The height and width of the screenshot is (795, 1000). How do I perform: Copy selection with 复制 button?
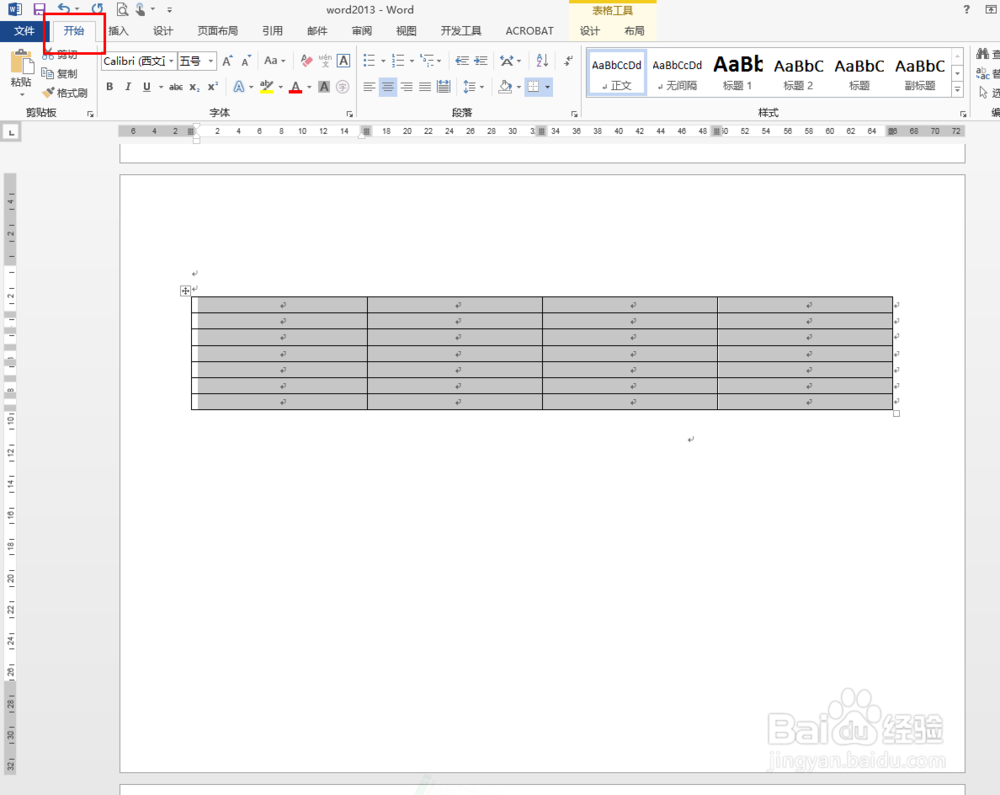click(60, 74)
